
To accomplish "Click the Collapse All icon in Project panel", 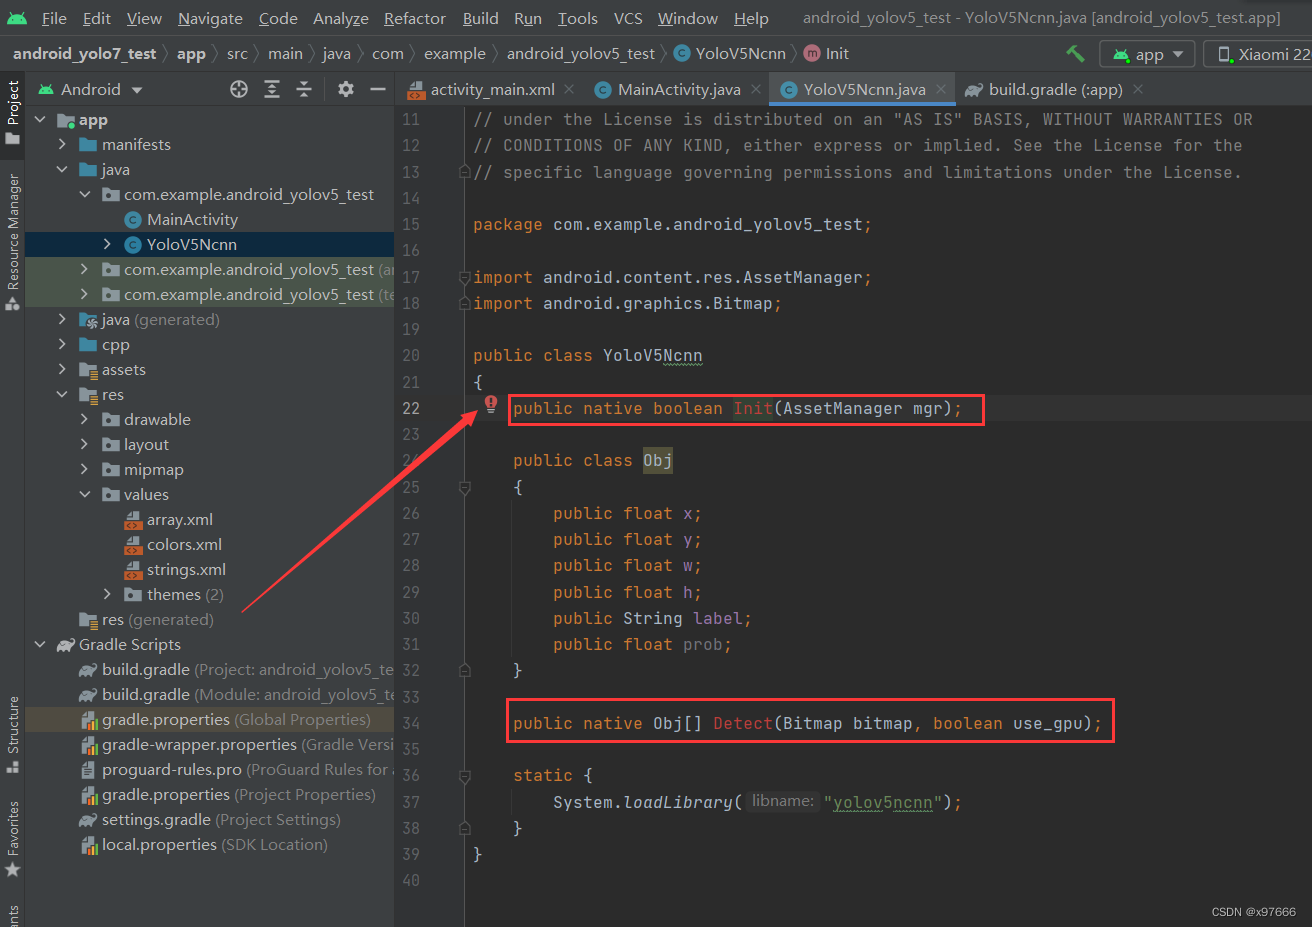I will tap(304, 89).
